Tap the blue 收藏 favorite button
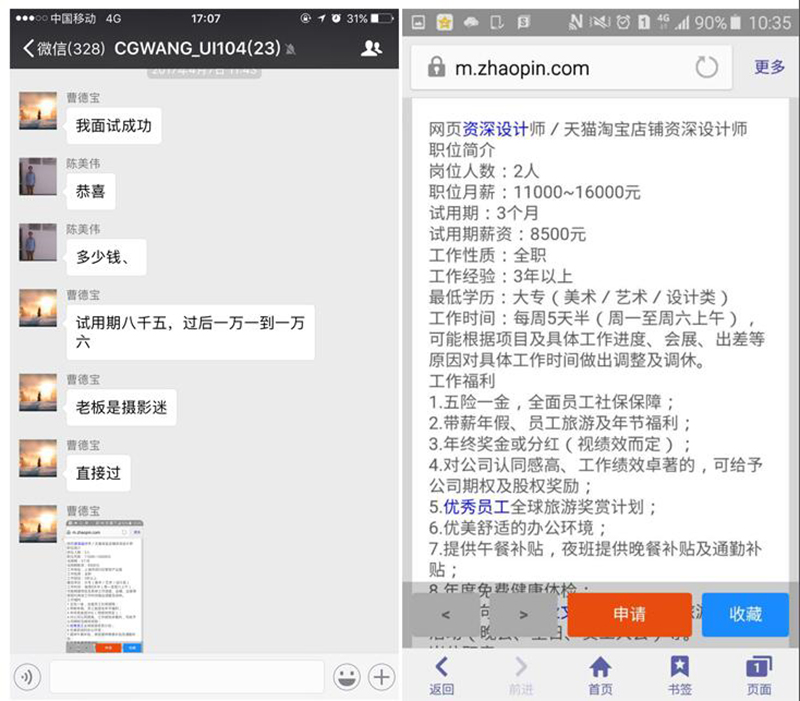Image resolution: width=800 pixels, height=701 pixels. tap(745, 614)
